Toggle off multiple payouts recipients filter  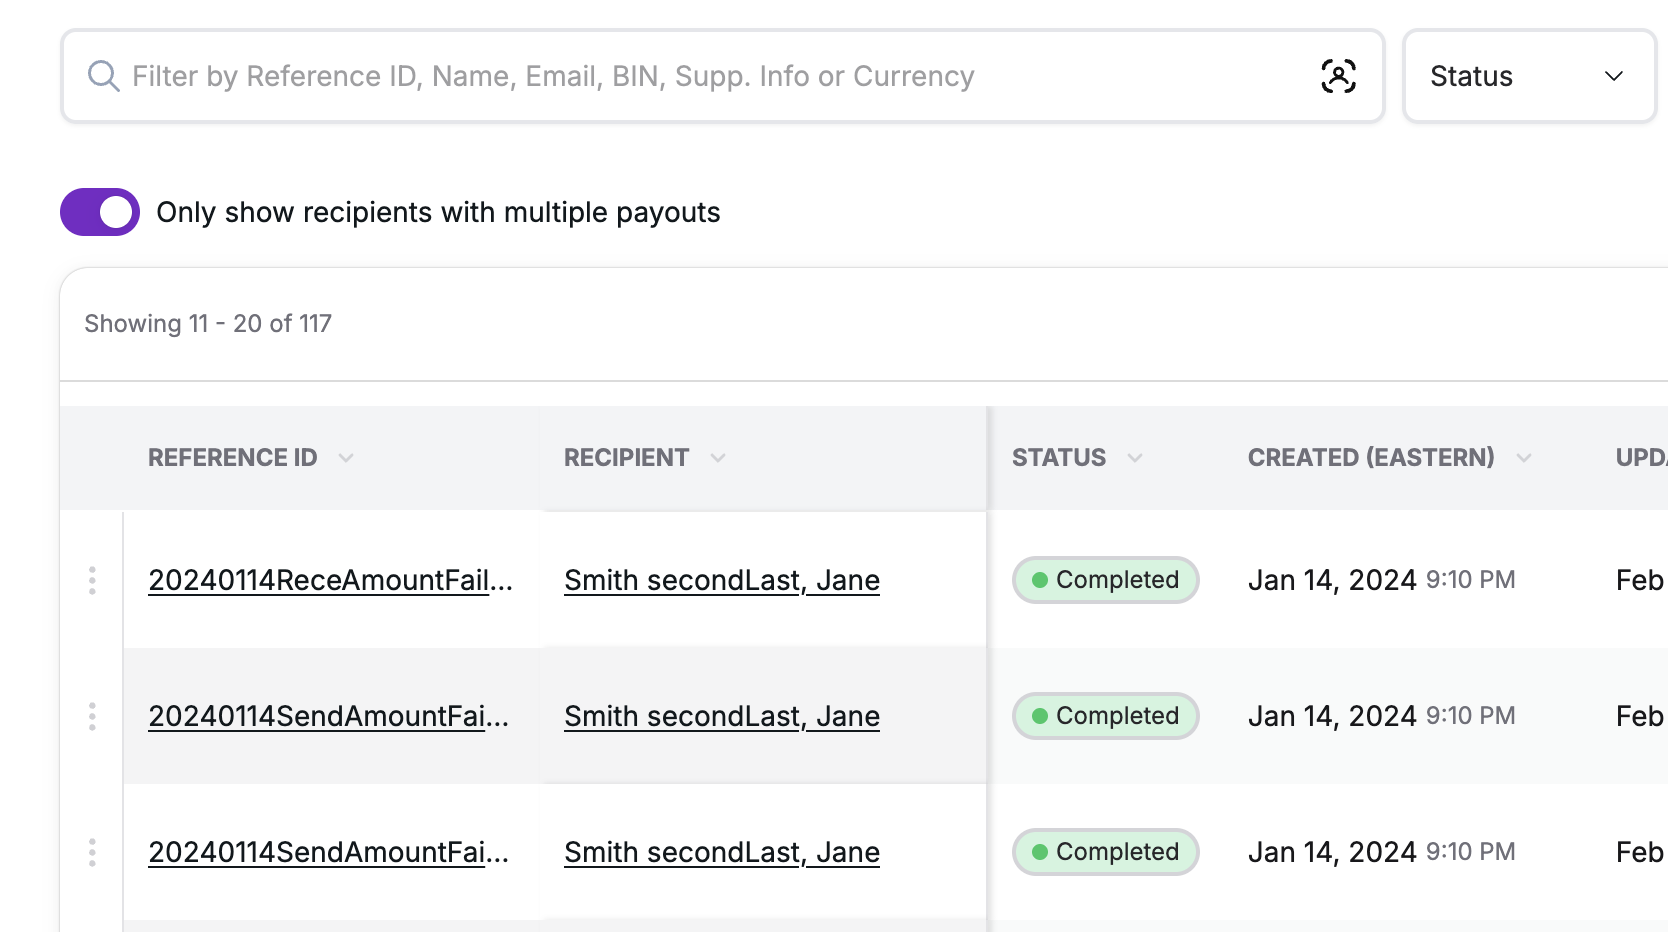pos(100,212)
